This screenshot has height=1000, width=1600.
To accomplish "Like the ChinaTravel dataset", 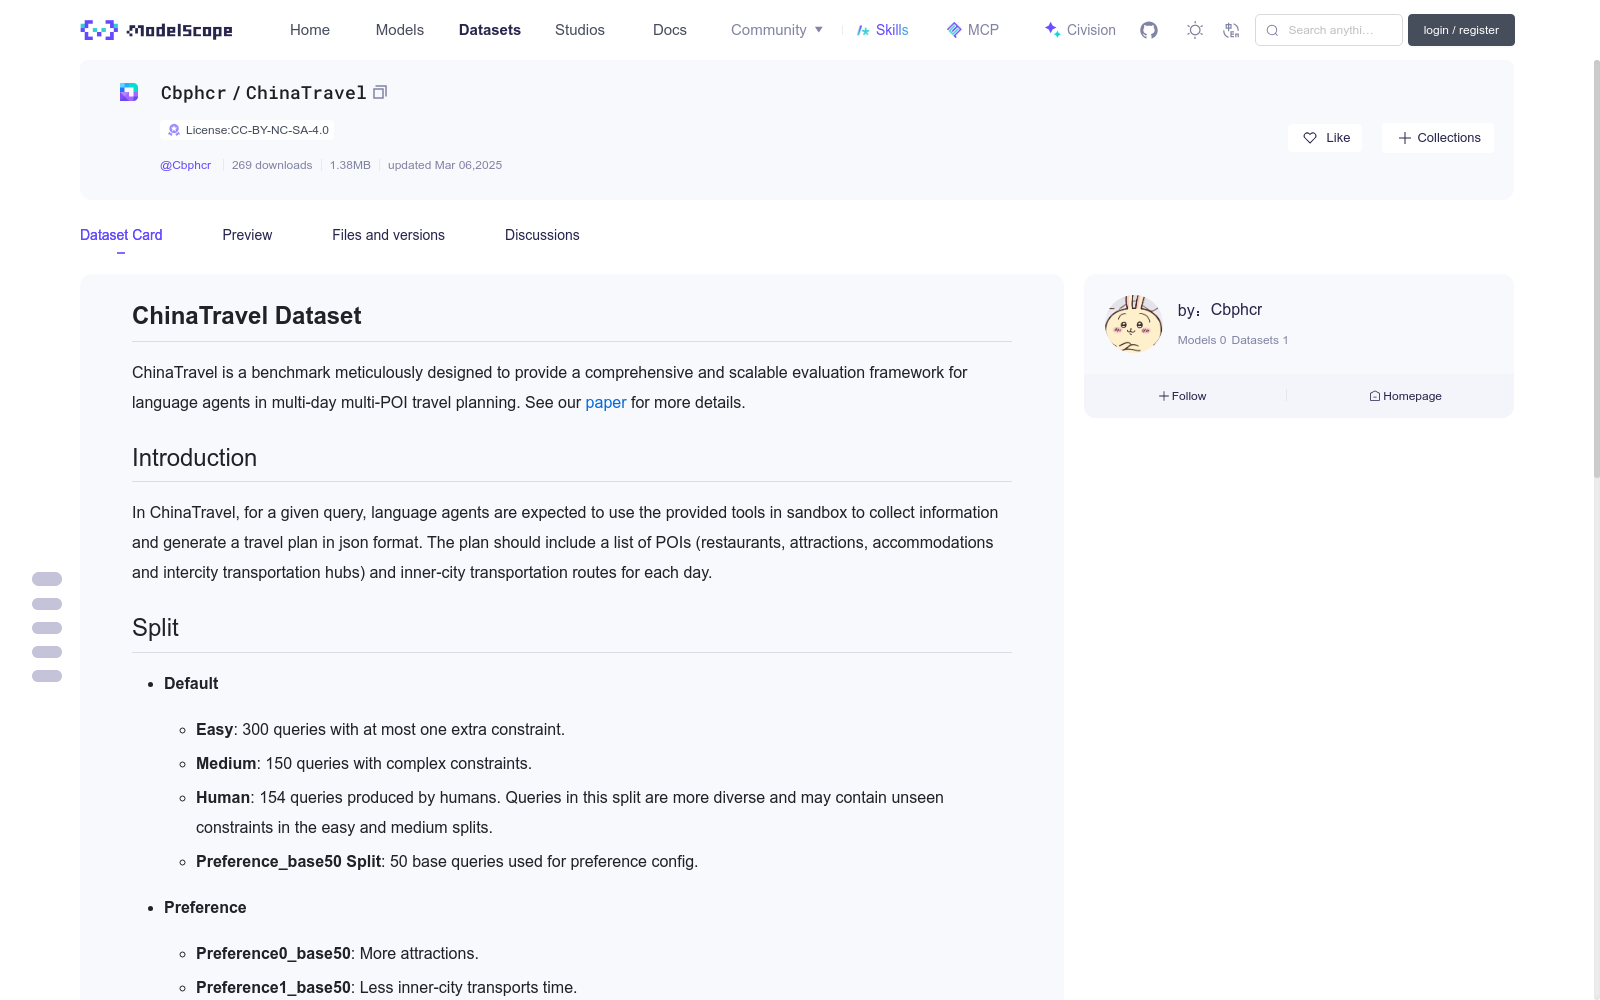I will 1325,138.
